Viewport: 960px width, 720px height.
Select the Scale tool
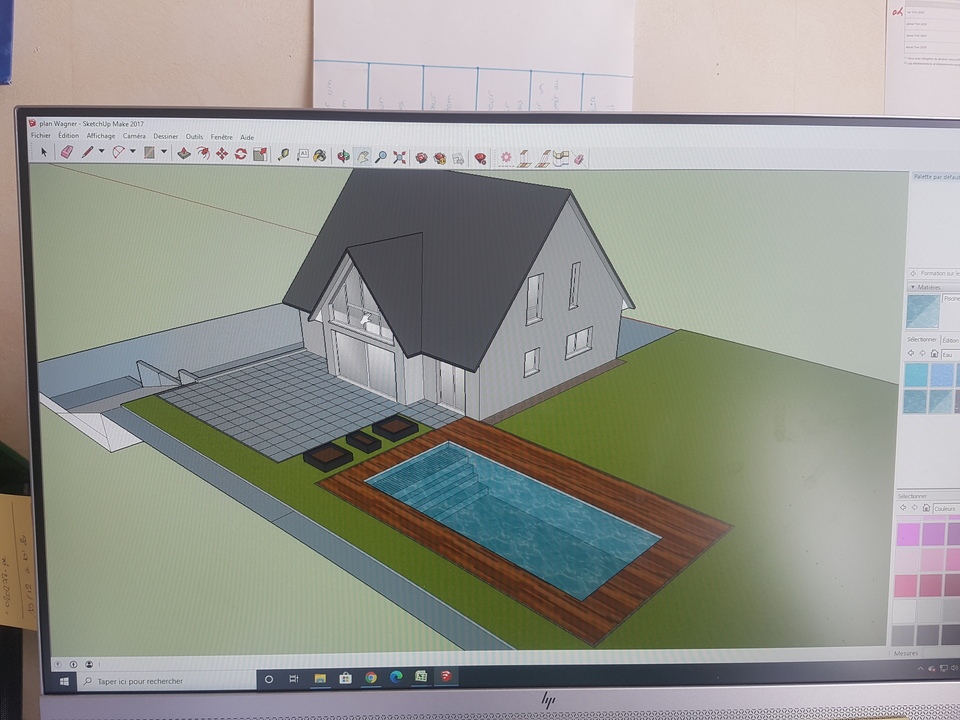point(260,154)
